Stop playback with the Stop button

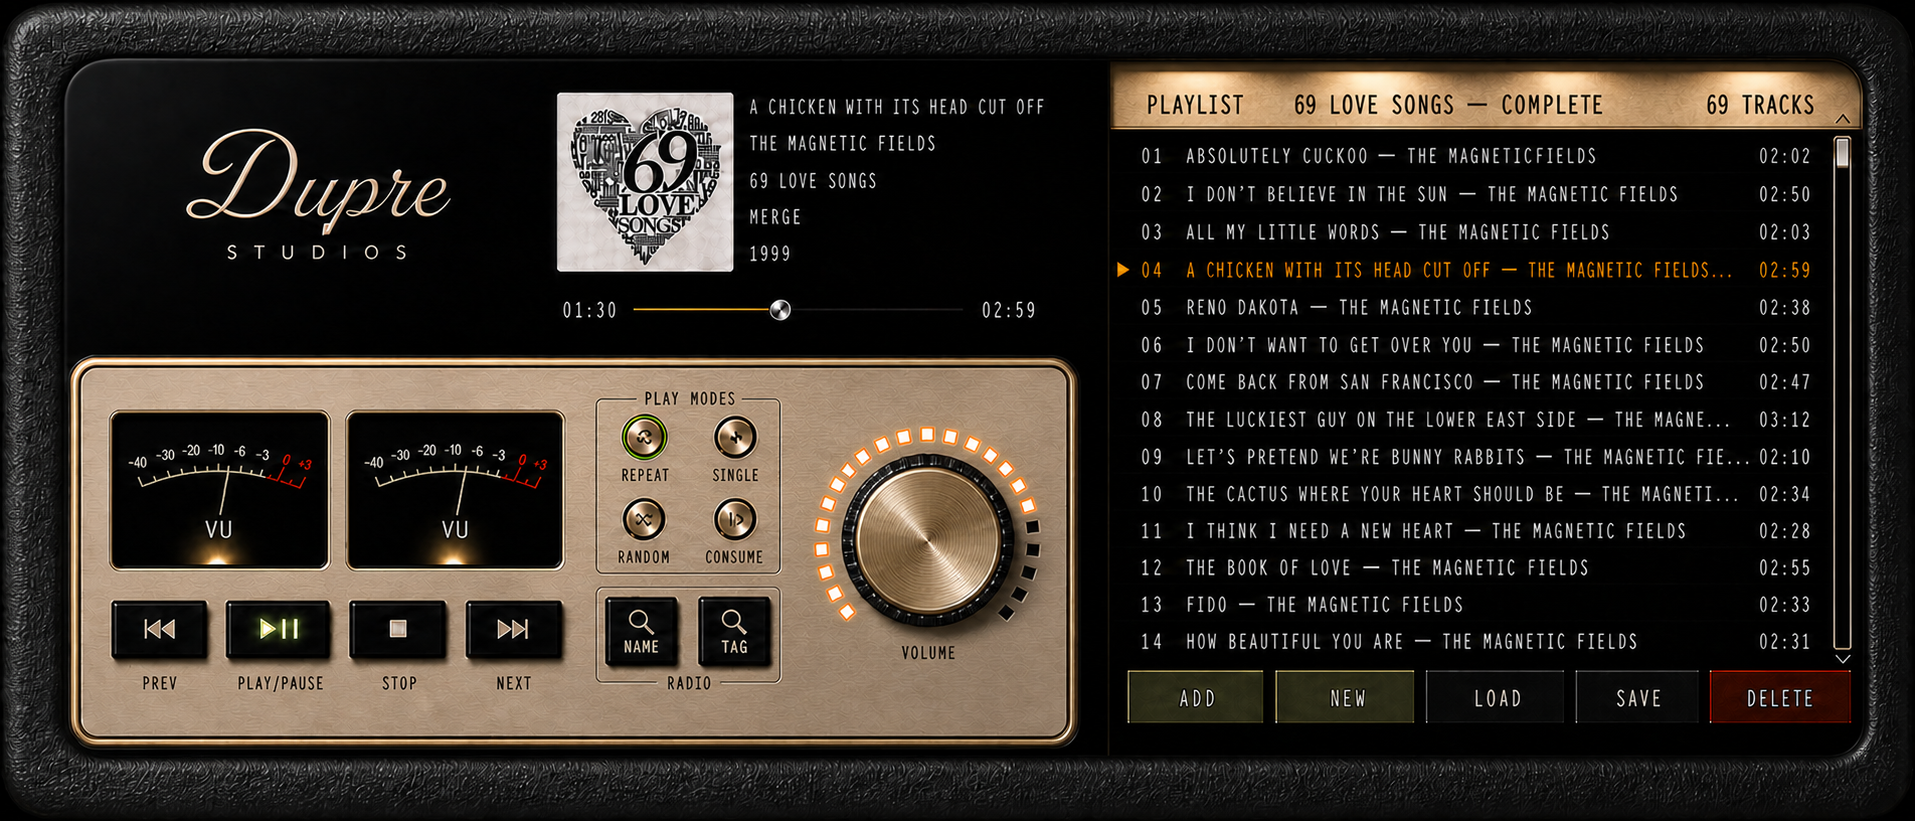[398, 629]
